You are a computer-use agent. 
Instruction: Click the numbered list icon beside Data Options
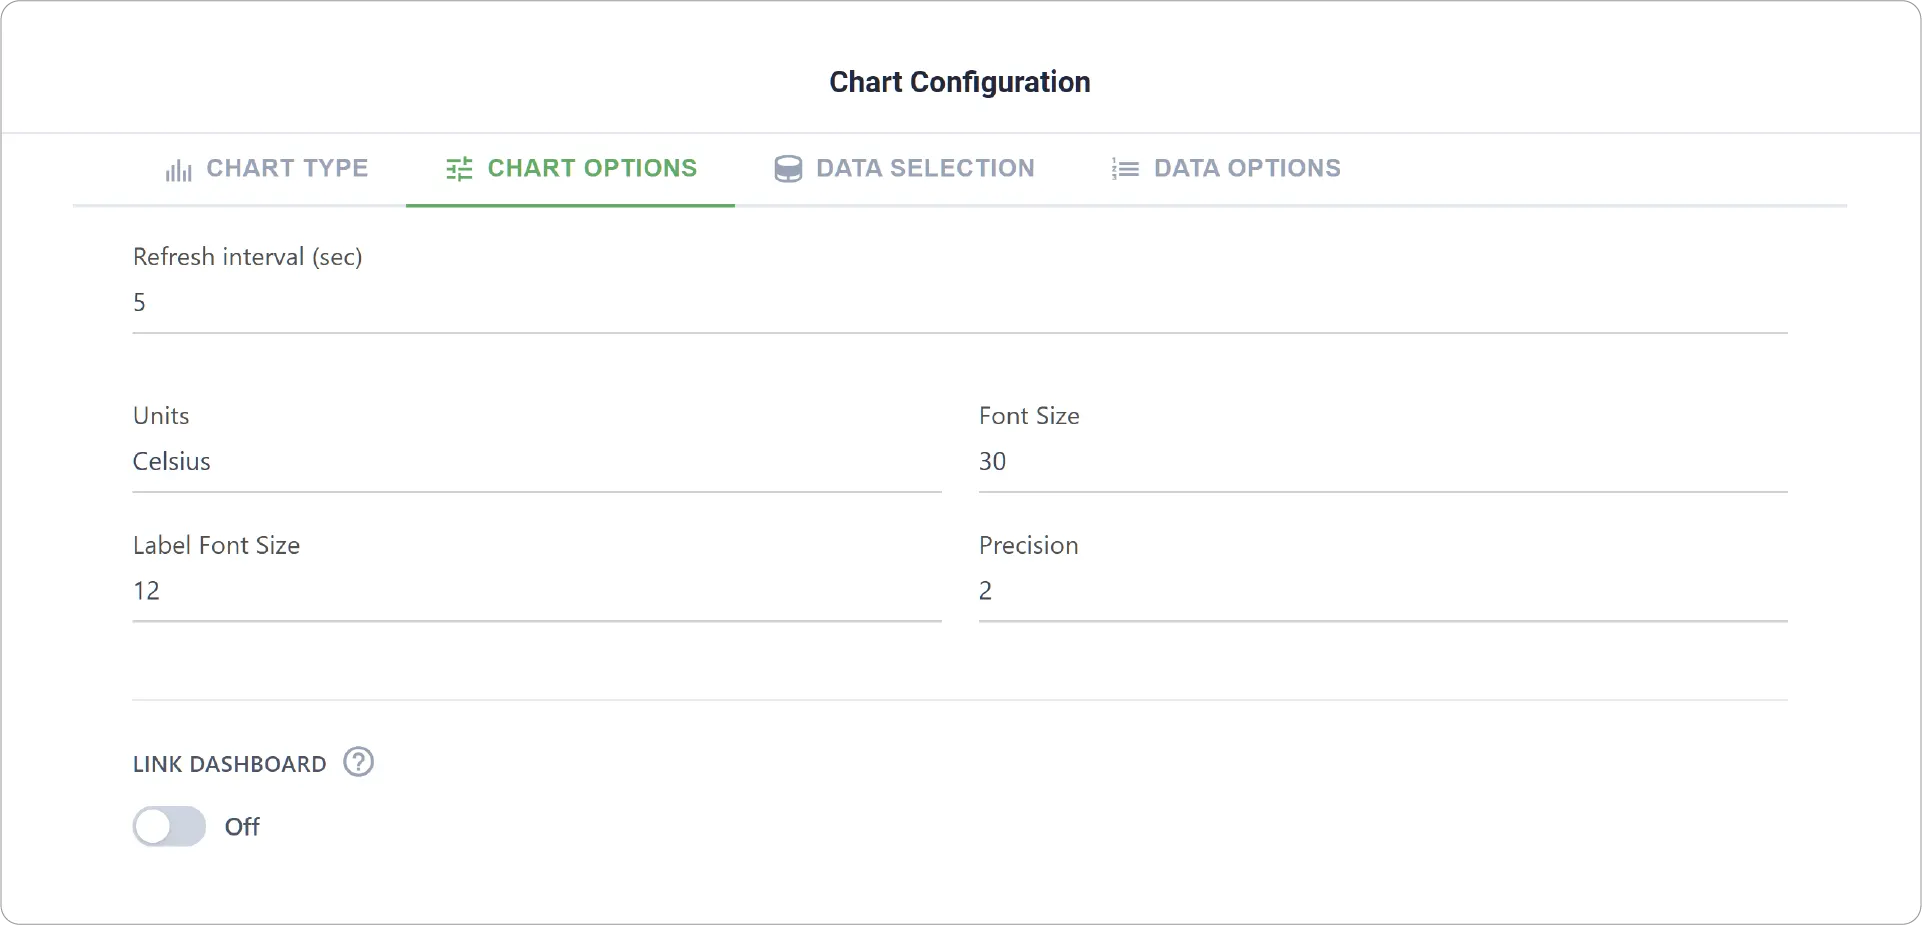pyautogui.click(x=1125, y=169)
